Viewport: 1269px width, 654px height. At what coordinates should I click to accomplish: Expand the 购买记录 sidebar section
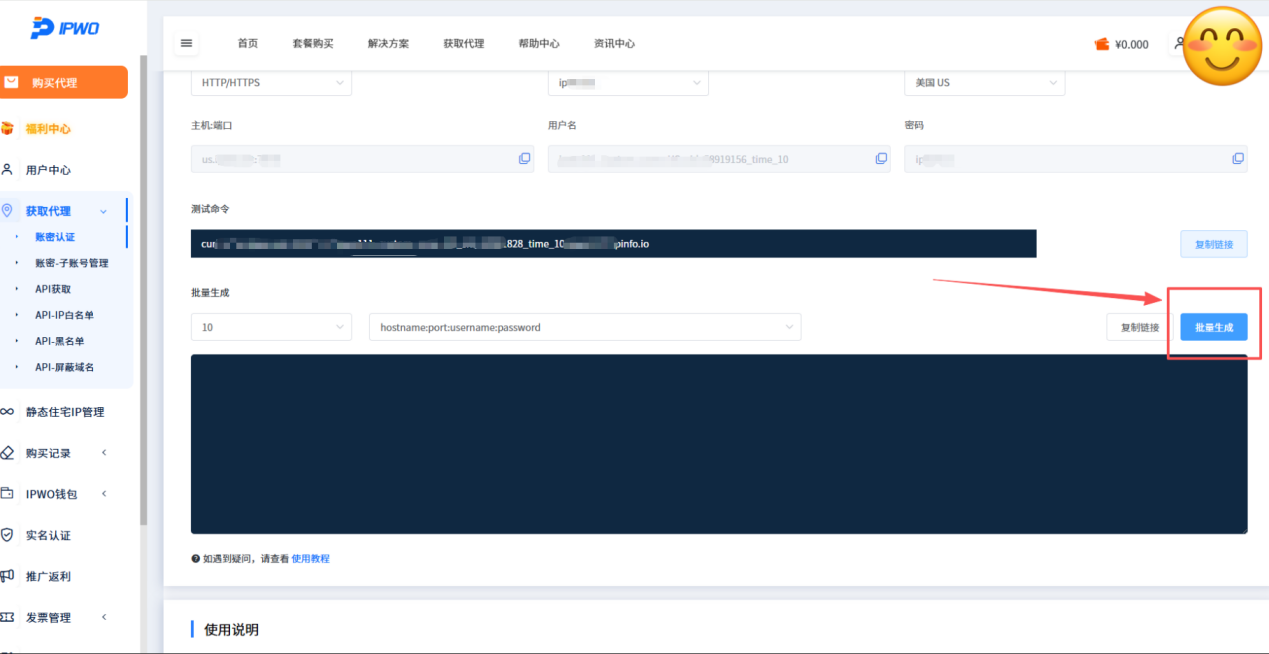pyautogui.click(x=104, y=453)
